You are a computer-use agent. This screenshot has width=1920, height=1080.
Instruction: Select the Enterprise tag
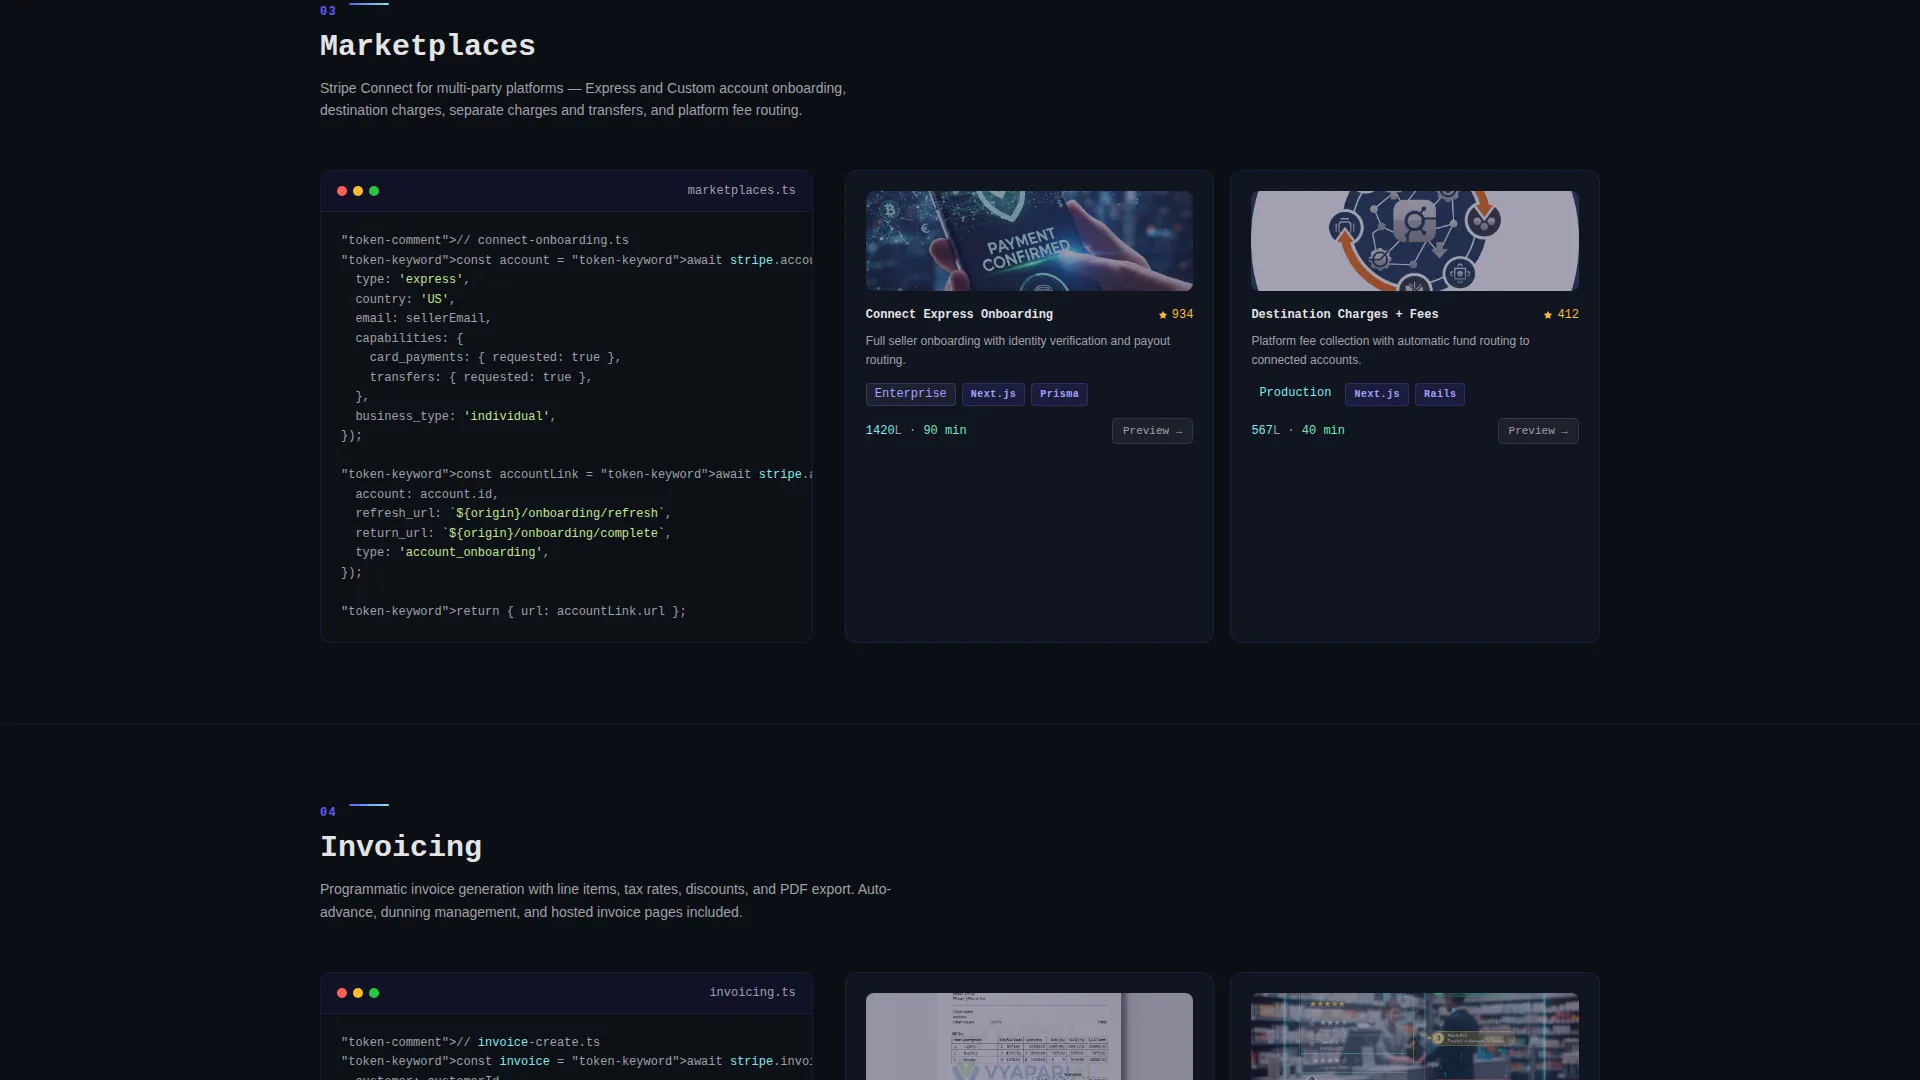[x=910, y=394]
